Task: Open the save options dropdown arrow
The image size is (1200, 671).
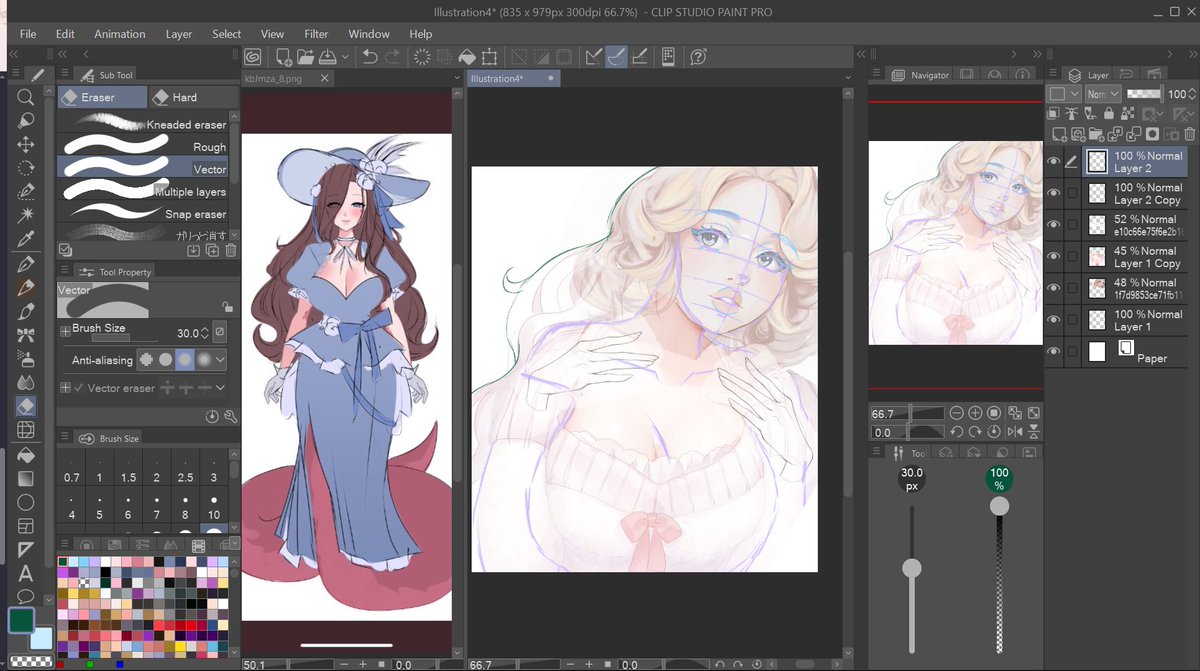Action: pyautogui.click(x=345, y=57)
